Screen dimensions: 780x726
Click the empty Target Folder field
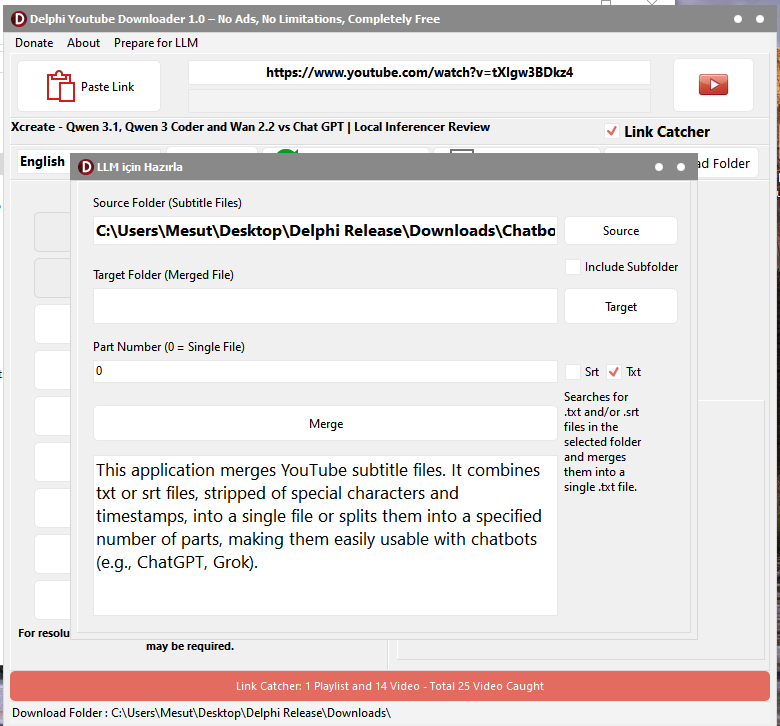(325, 306)
